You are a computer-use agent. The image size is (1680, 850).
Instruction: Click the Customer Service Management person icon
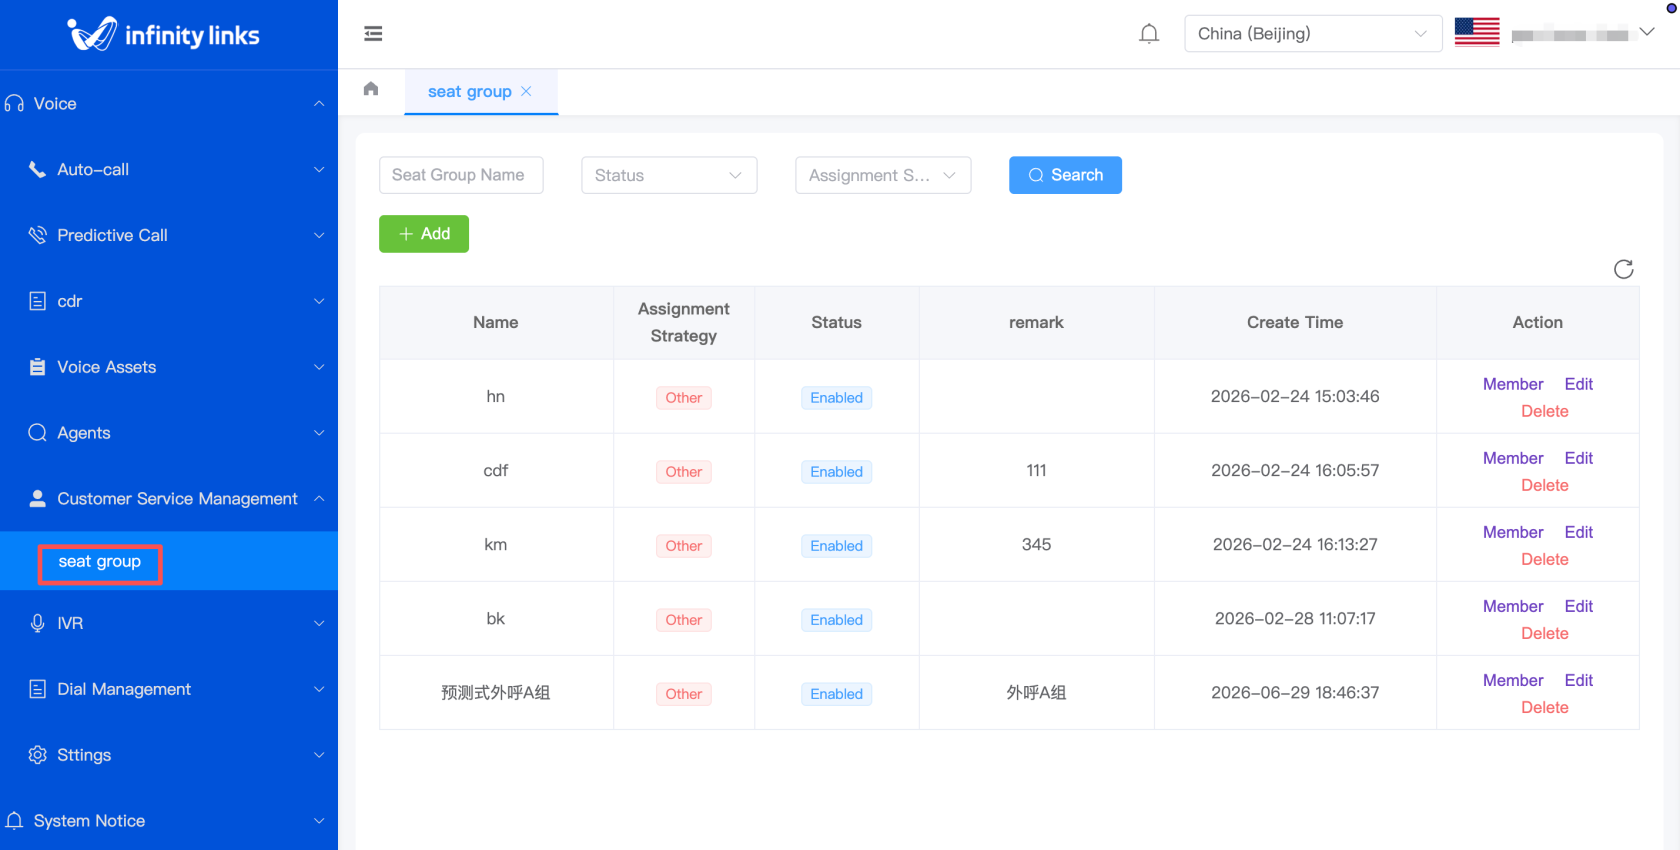37,499
